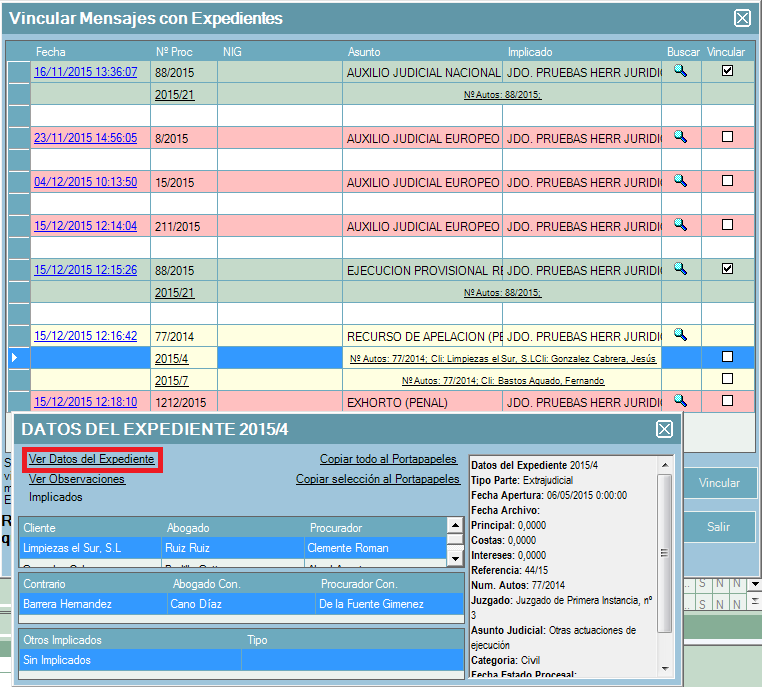762x687 pixels.
Task: Click search magnifier for the RECURSO DE APELACION row
Action: [x=680, y=335]
